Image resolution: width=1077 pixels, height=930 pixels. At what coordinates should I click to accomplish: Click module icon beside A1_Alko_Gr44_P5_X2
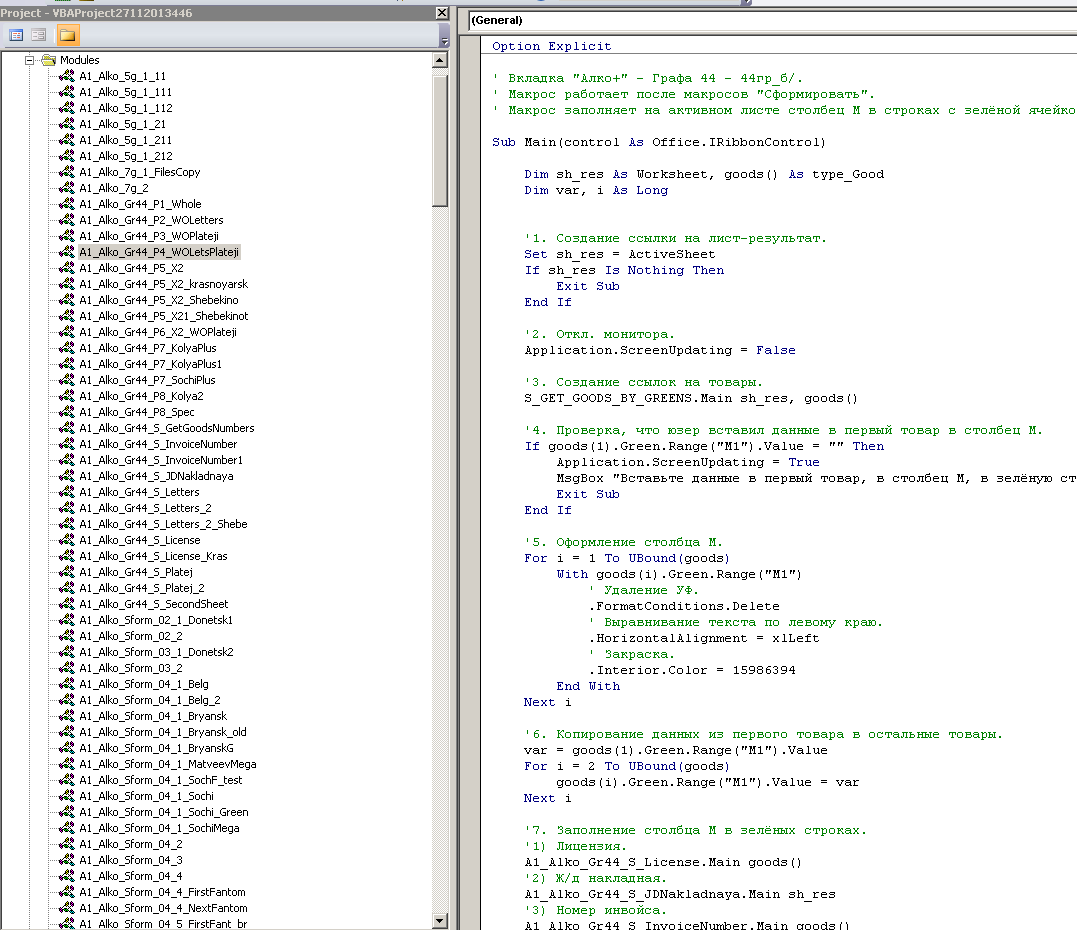click(68, 268)
